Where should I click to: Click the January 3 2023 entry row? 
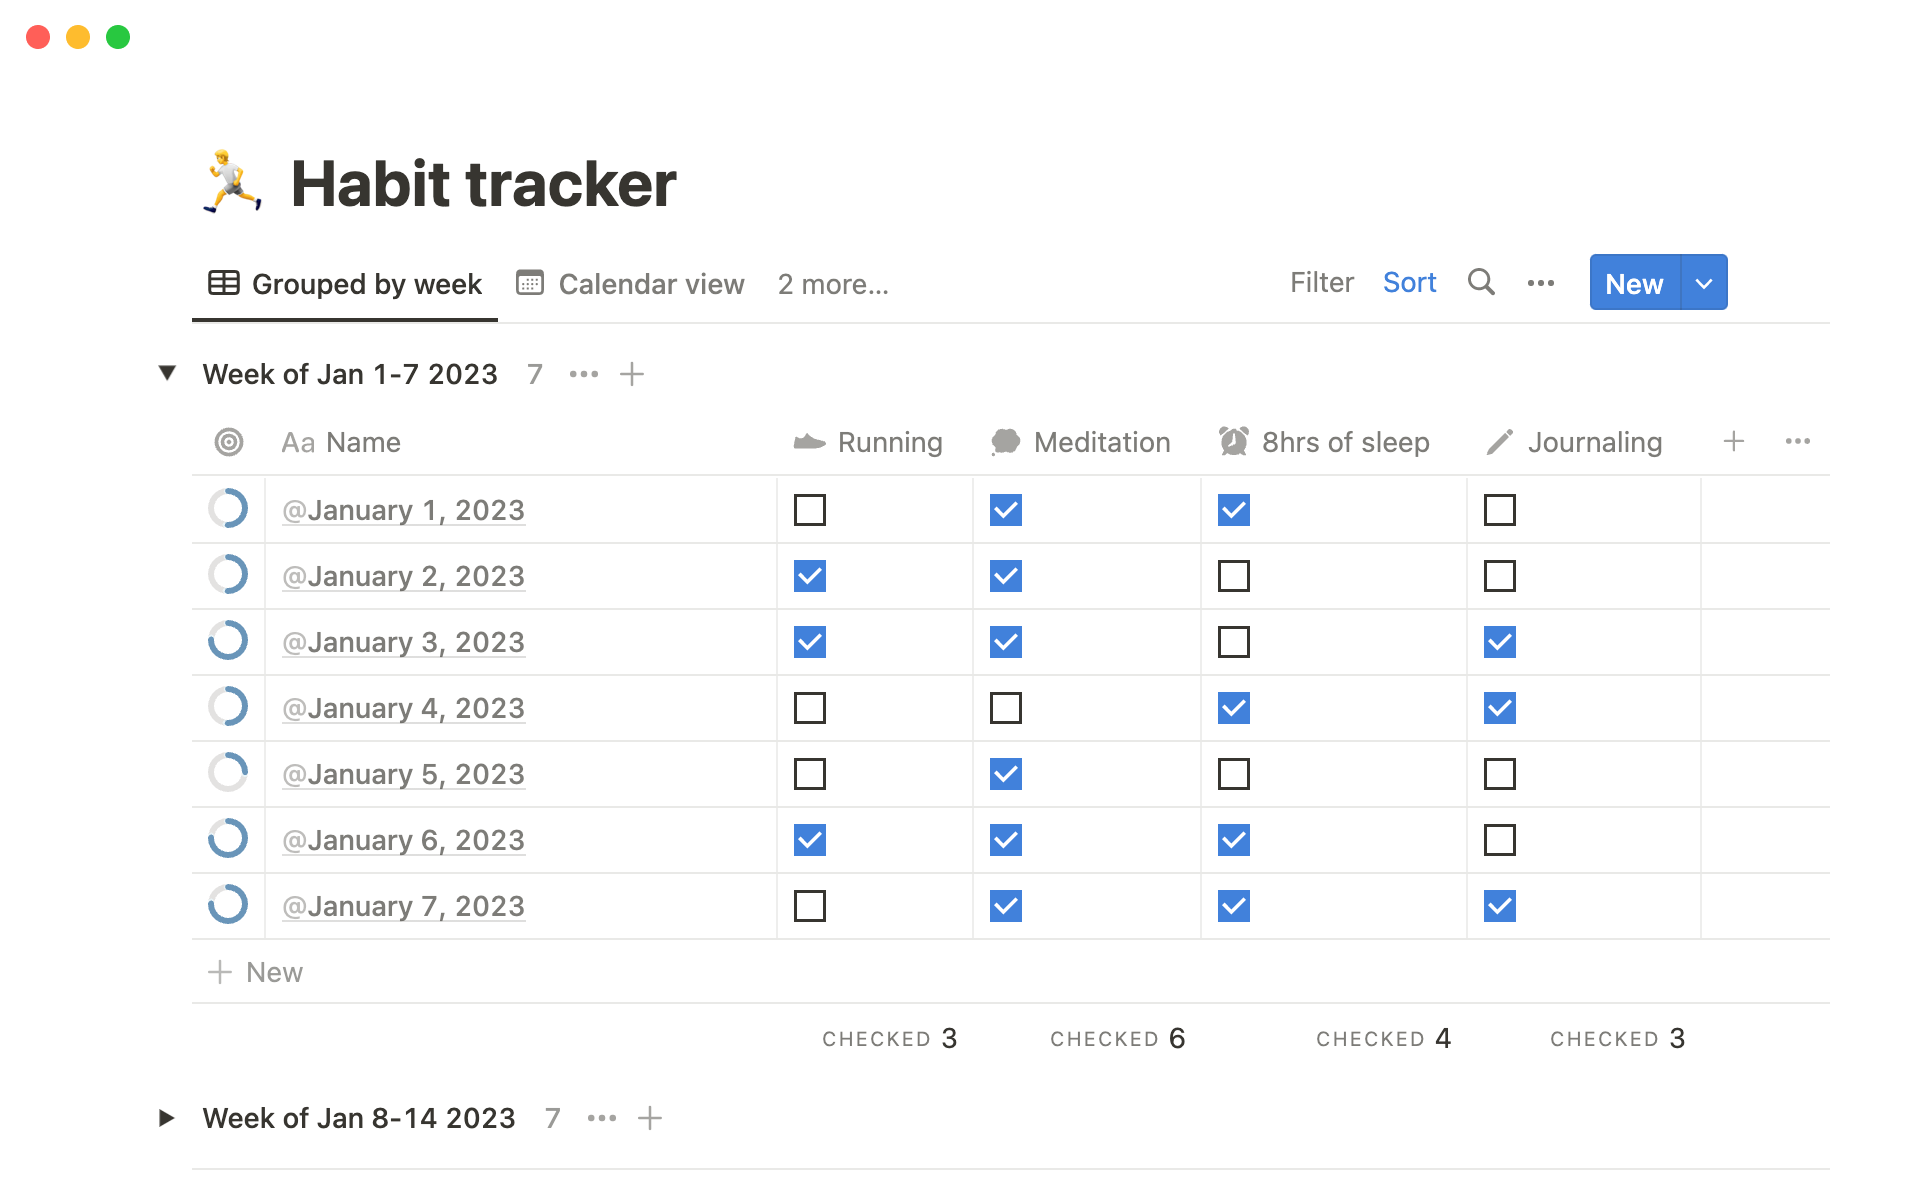coord(404,641)
